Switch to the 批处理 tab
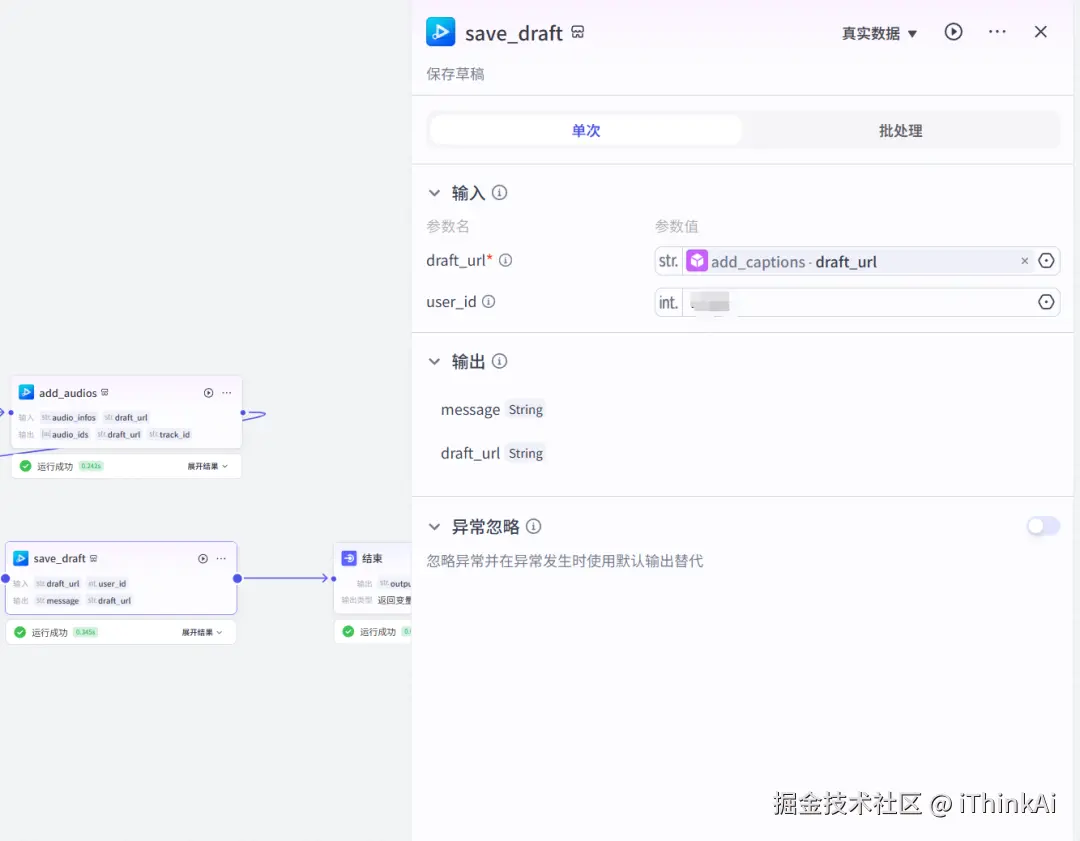 click(x=899, y=129)
